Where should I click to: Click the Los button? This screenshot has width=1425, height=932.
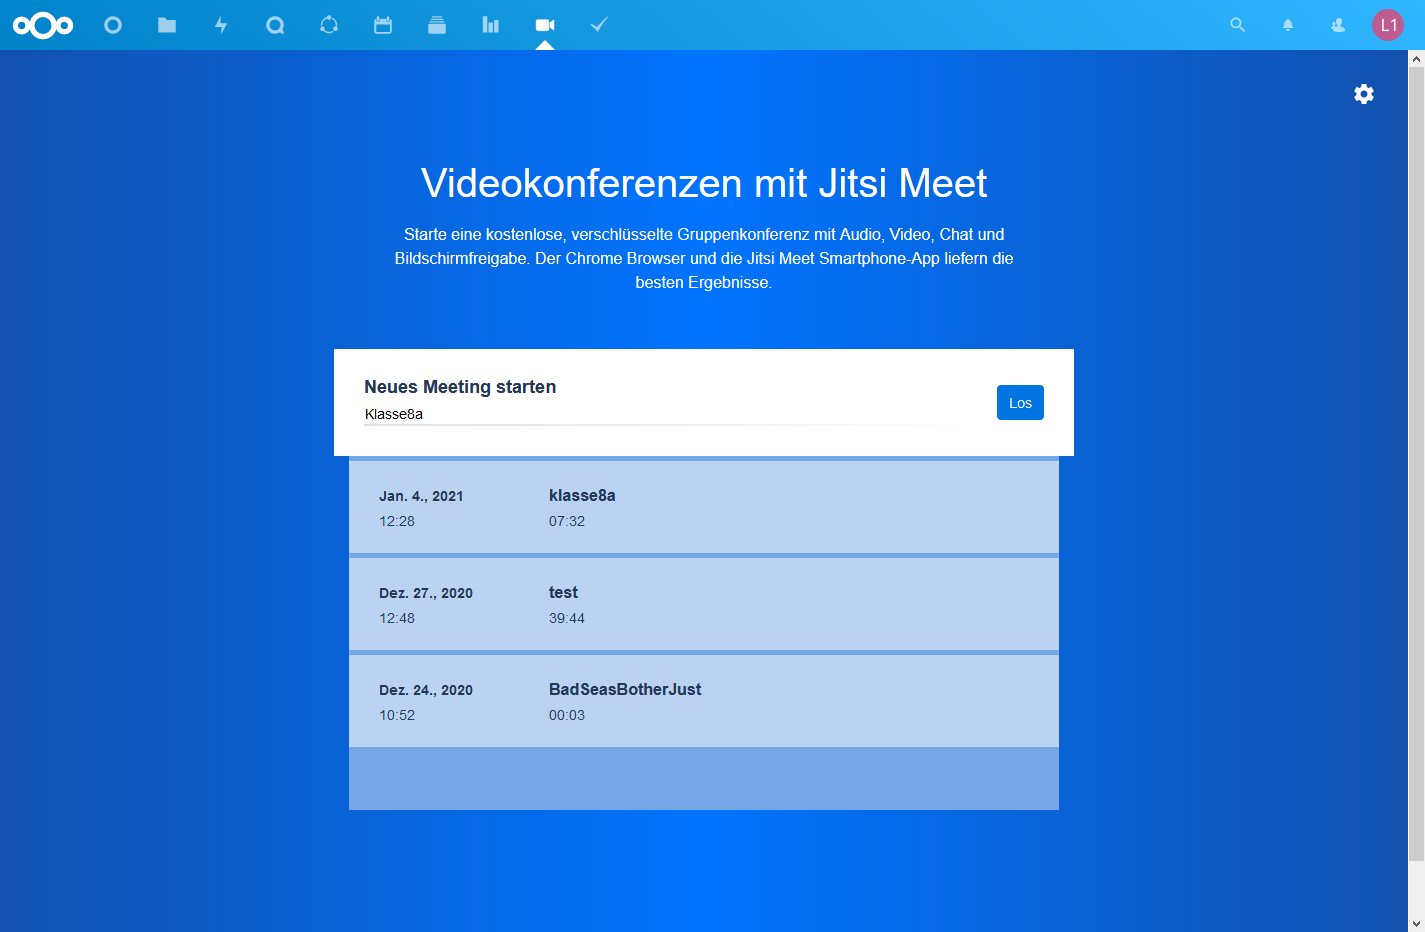[1020, 403]
